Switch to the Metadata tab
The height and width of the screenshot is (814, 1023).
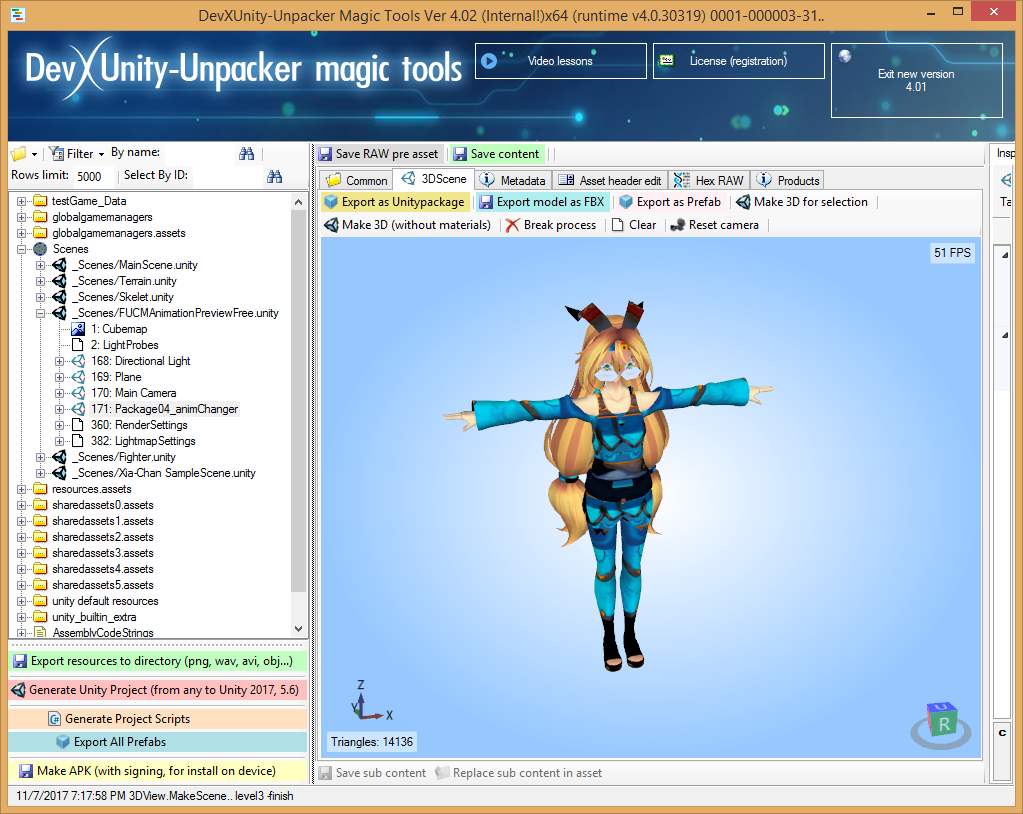click(x=513, y=181)
